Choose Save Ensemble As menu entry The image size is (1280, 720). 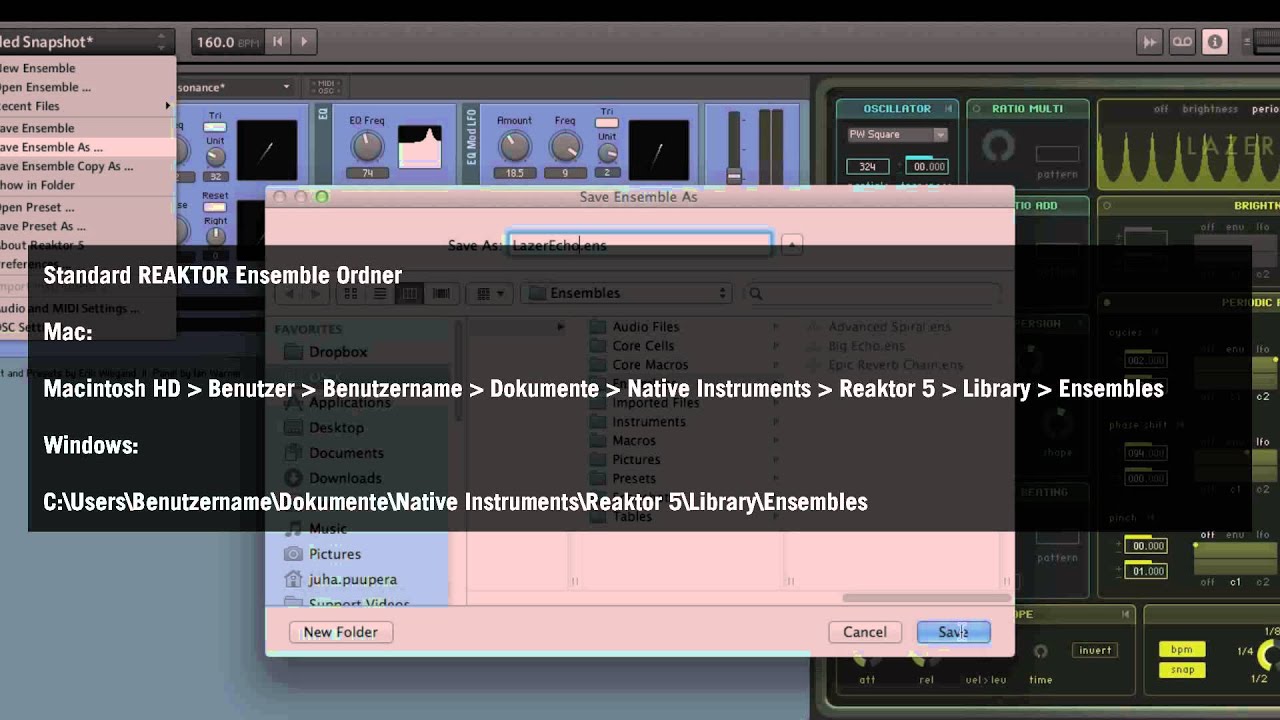(x=87, y=147)
